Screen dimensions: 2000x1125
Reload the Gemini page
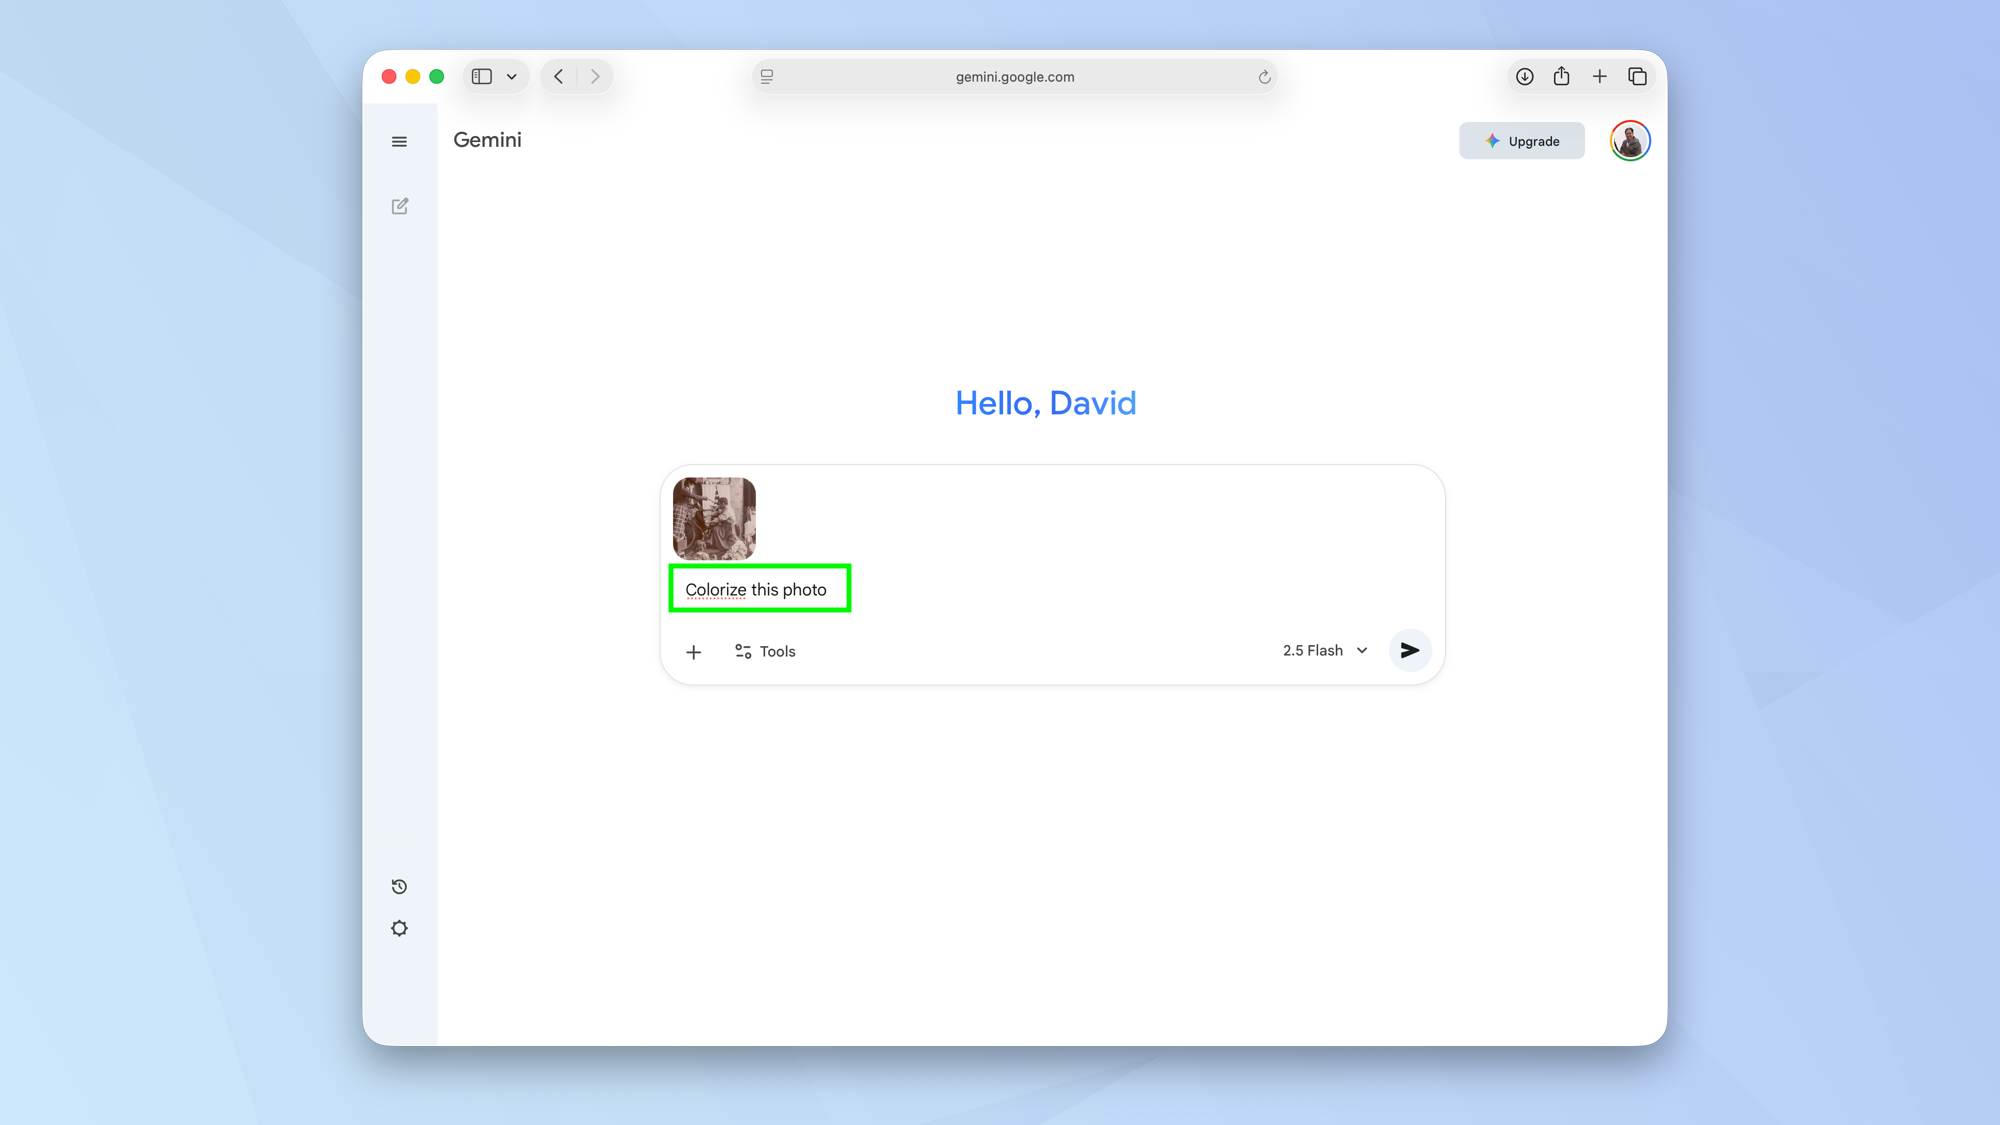pyautogui.click(x=1264, y=76)
